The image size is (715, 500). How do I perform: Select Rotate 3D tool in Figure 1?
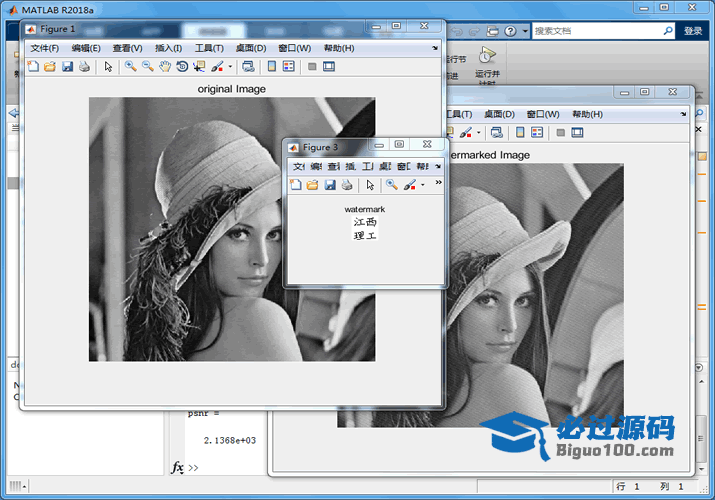point(182,67)
